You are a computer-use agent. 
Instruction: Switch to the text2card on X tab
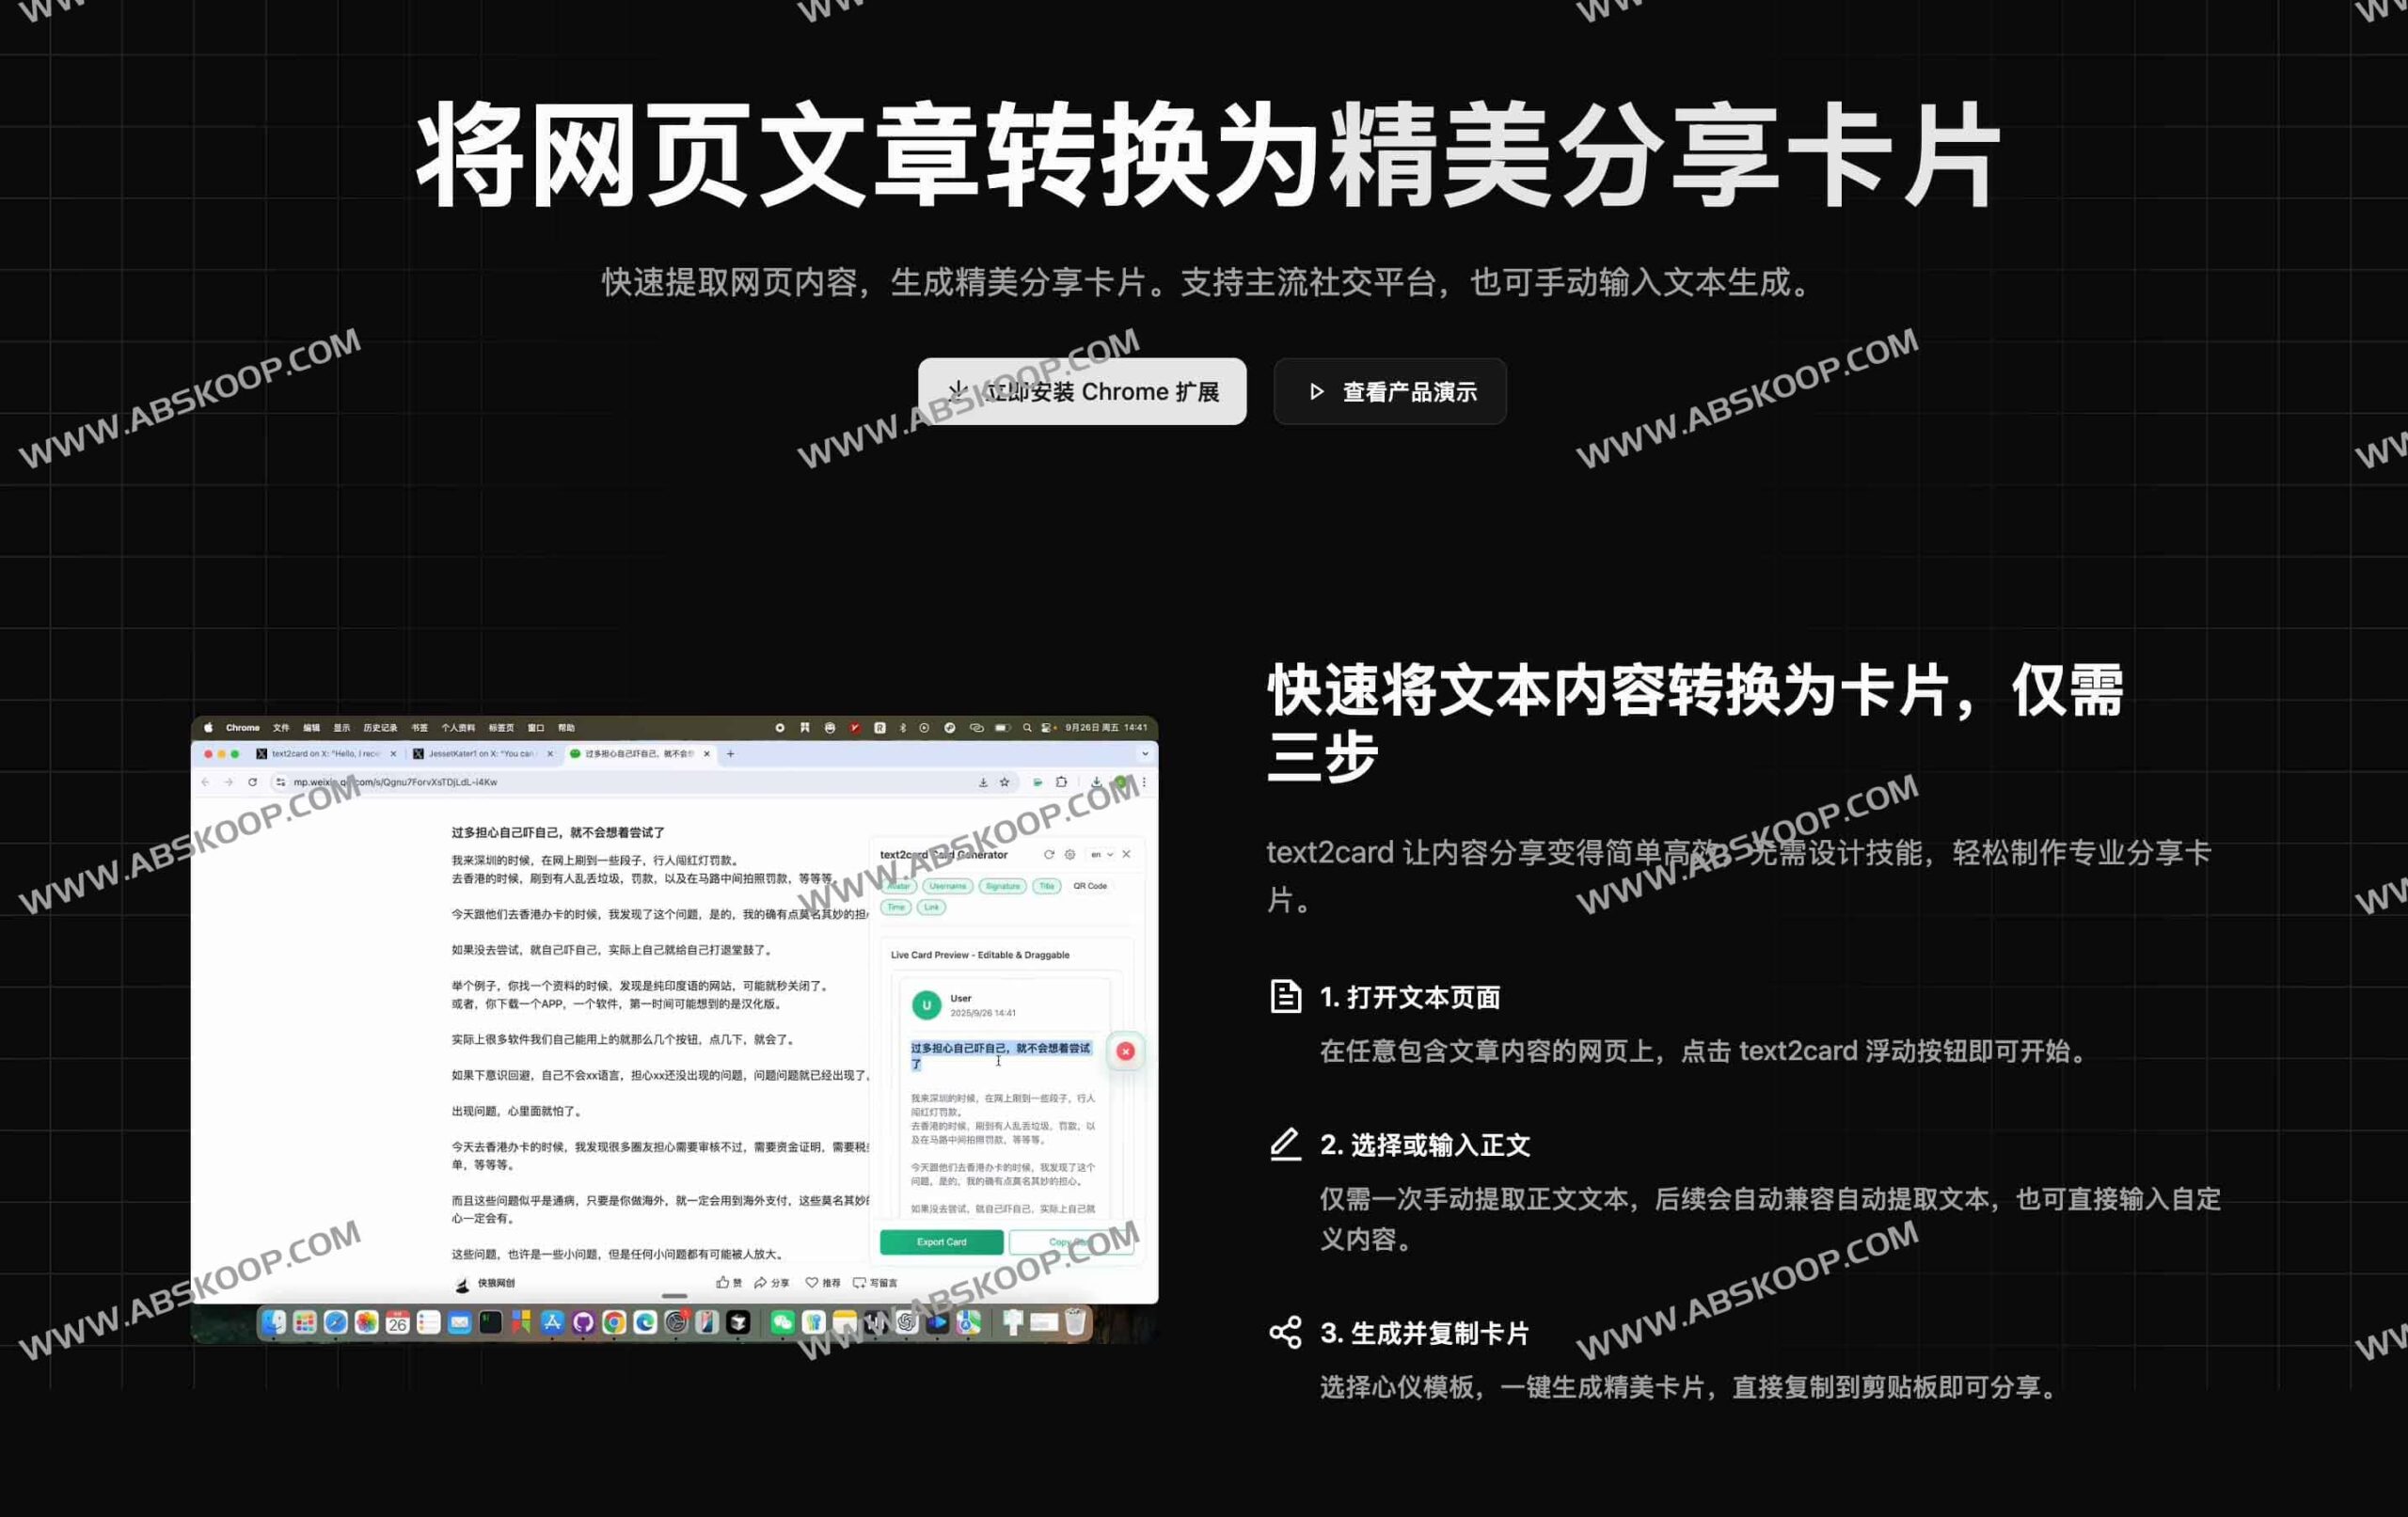click(323, 754)
